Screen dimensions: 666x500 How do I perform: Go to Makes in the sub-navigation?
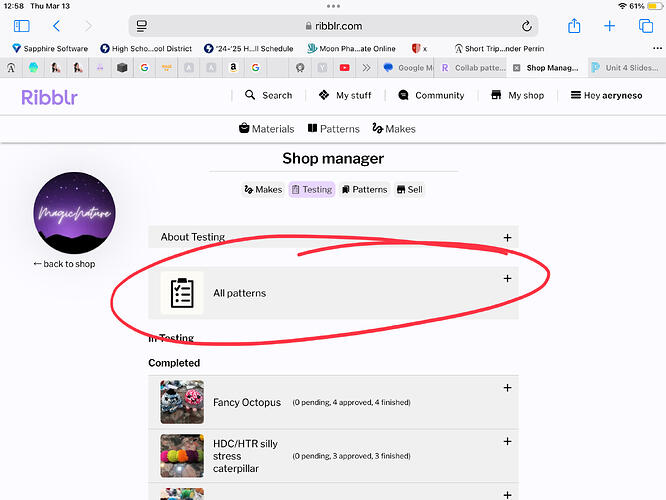[x=394, y=128]
